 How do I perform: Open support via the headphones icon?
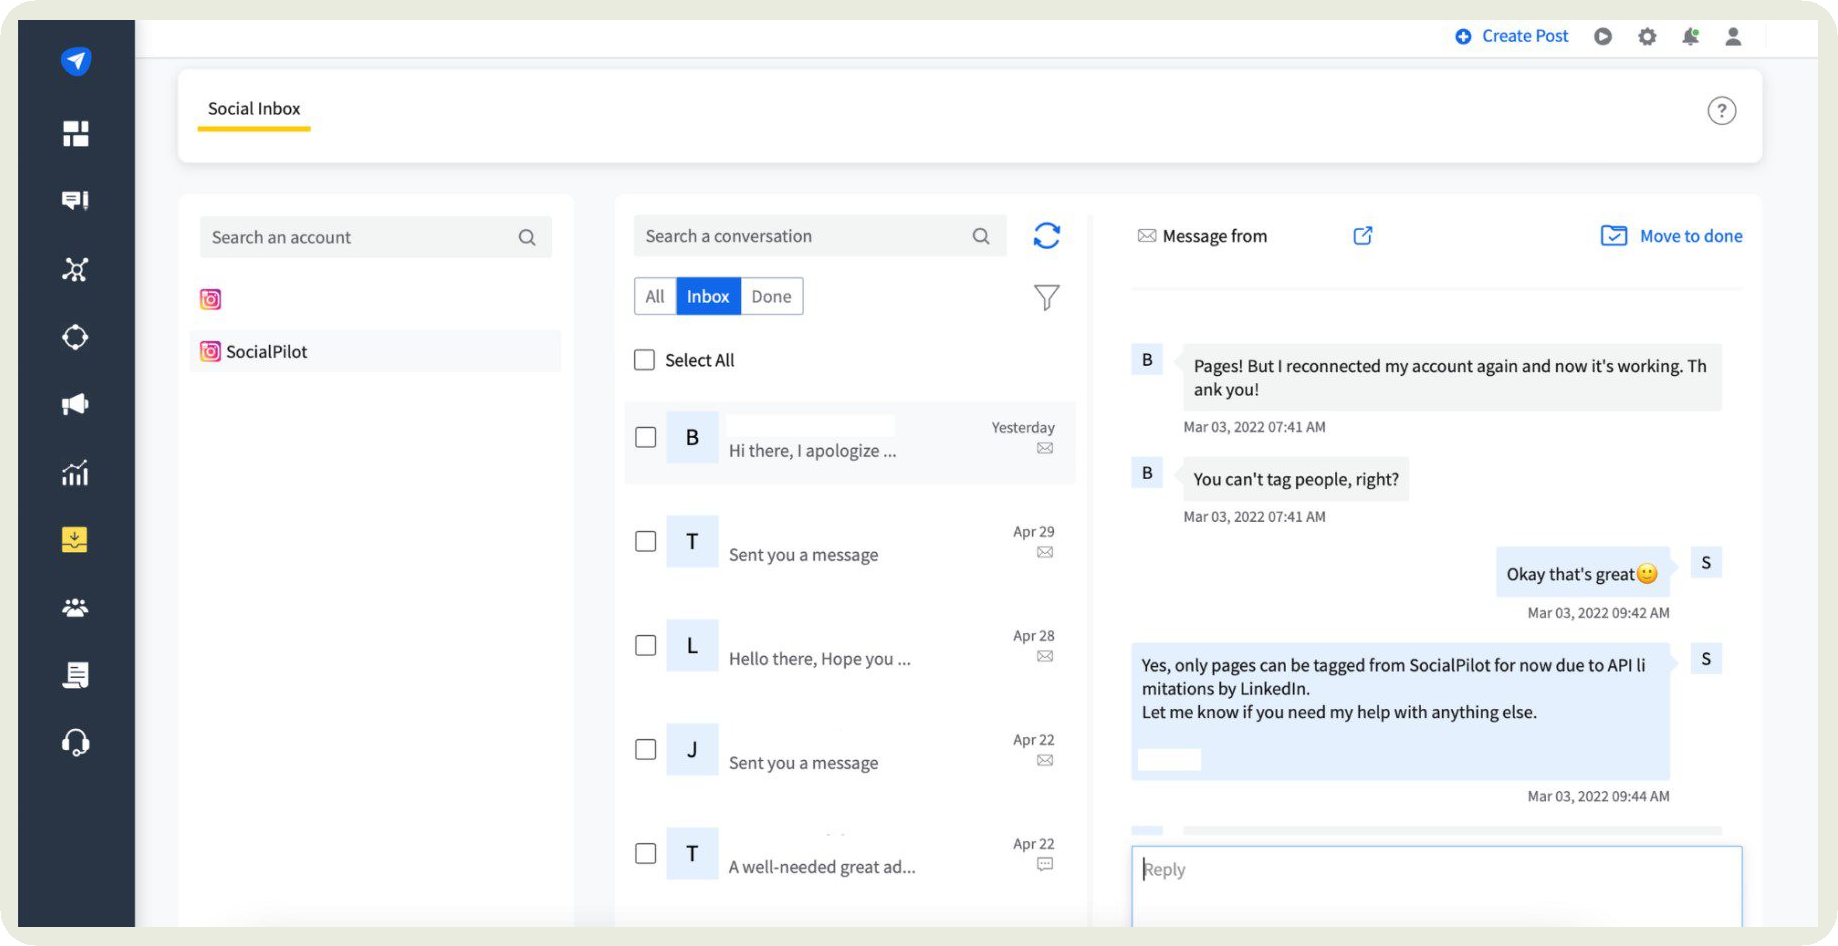76,742
